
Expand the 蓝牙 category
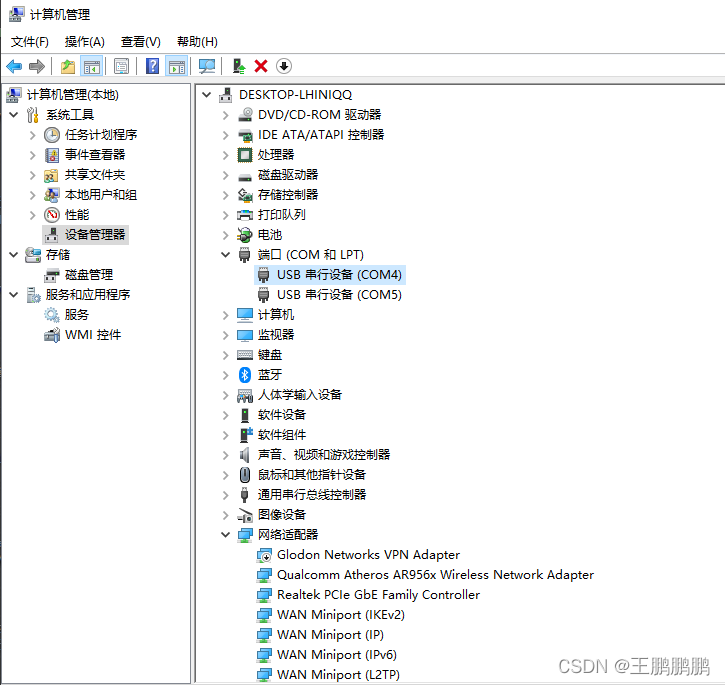pyautogui.click(x=226, y=375)
